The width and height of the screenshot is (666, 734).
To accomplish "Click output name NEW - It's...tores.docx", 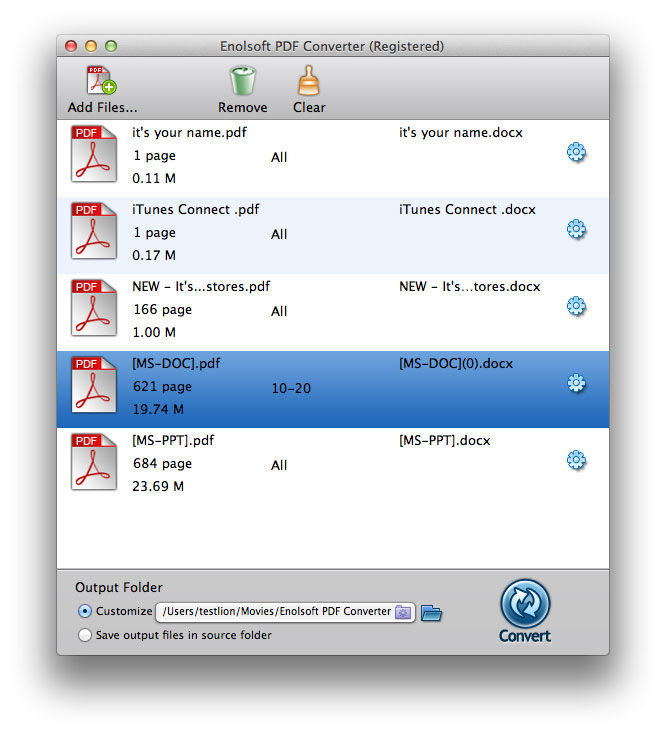I will 469,286.
